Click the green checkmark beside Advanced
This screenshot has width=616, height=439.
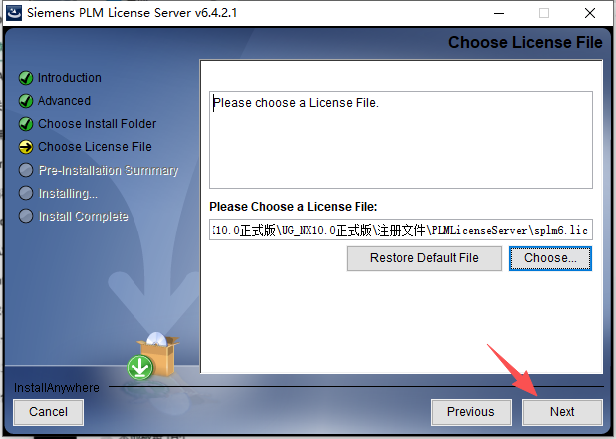coord(26,101)
